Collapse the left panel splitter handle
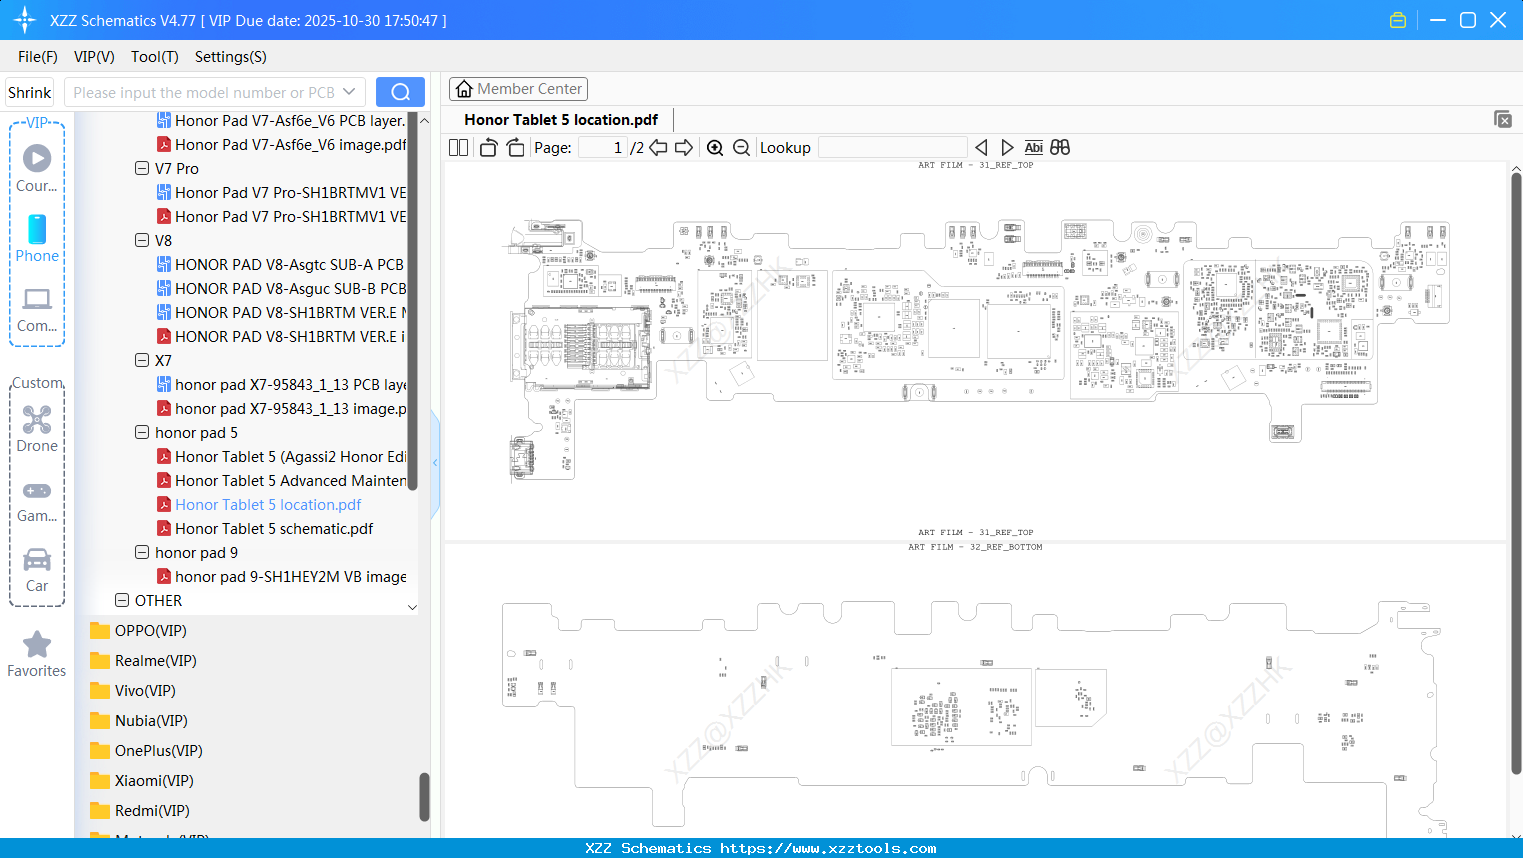Screen dimensions: 1523x858 [435, 463]
